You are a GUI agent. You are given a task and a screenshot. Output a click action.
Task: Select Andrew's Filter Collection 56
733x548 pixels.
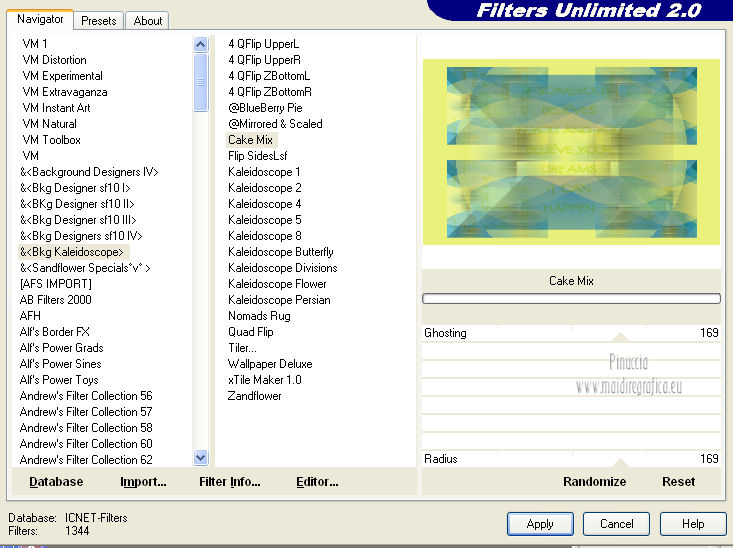pyautogui.click(x=86, y=396)
